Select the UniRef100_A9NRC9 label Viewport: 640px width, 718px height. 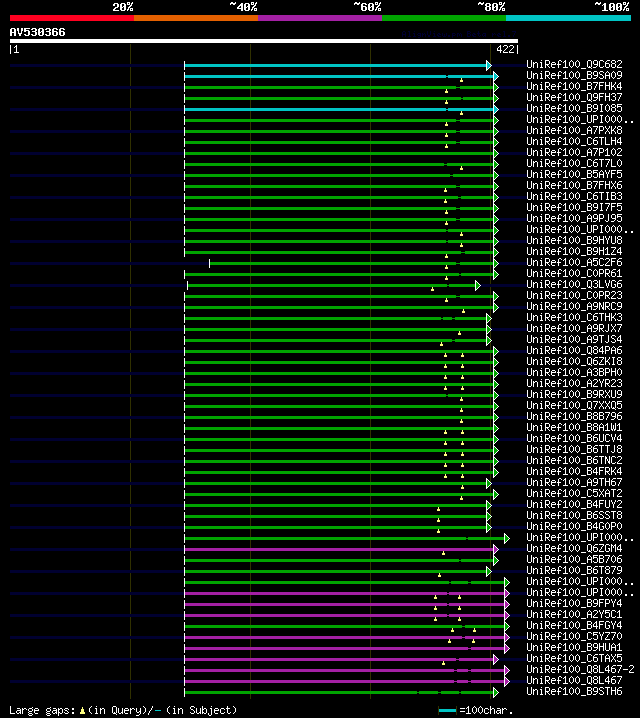pyautogui.click(x=574, y=306)
